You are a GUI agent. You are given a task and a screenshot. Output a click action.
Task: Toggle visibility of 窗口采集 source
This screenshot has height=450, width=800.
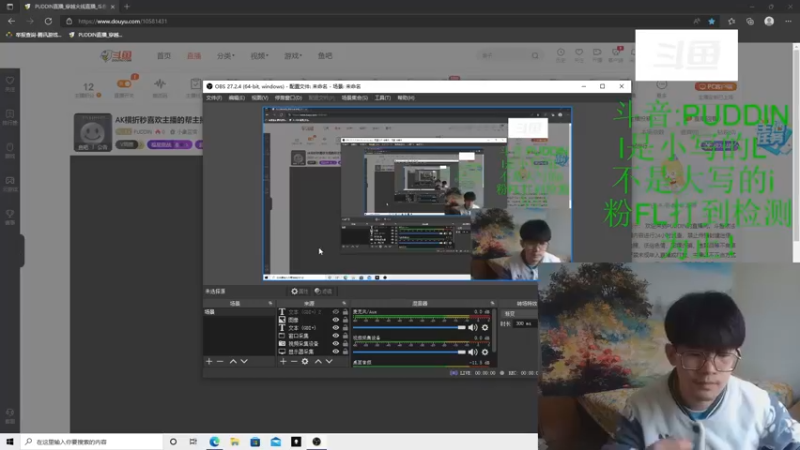(x=335, y=336)
